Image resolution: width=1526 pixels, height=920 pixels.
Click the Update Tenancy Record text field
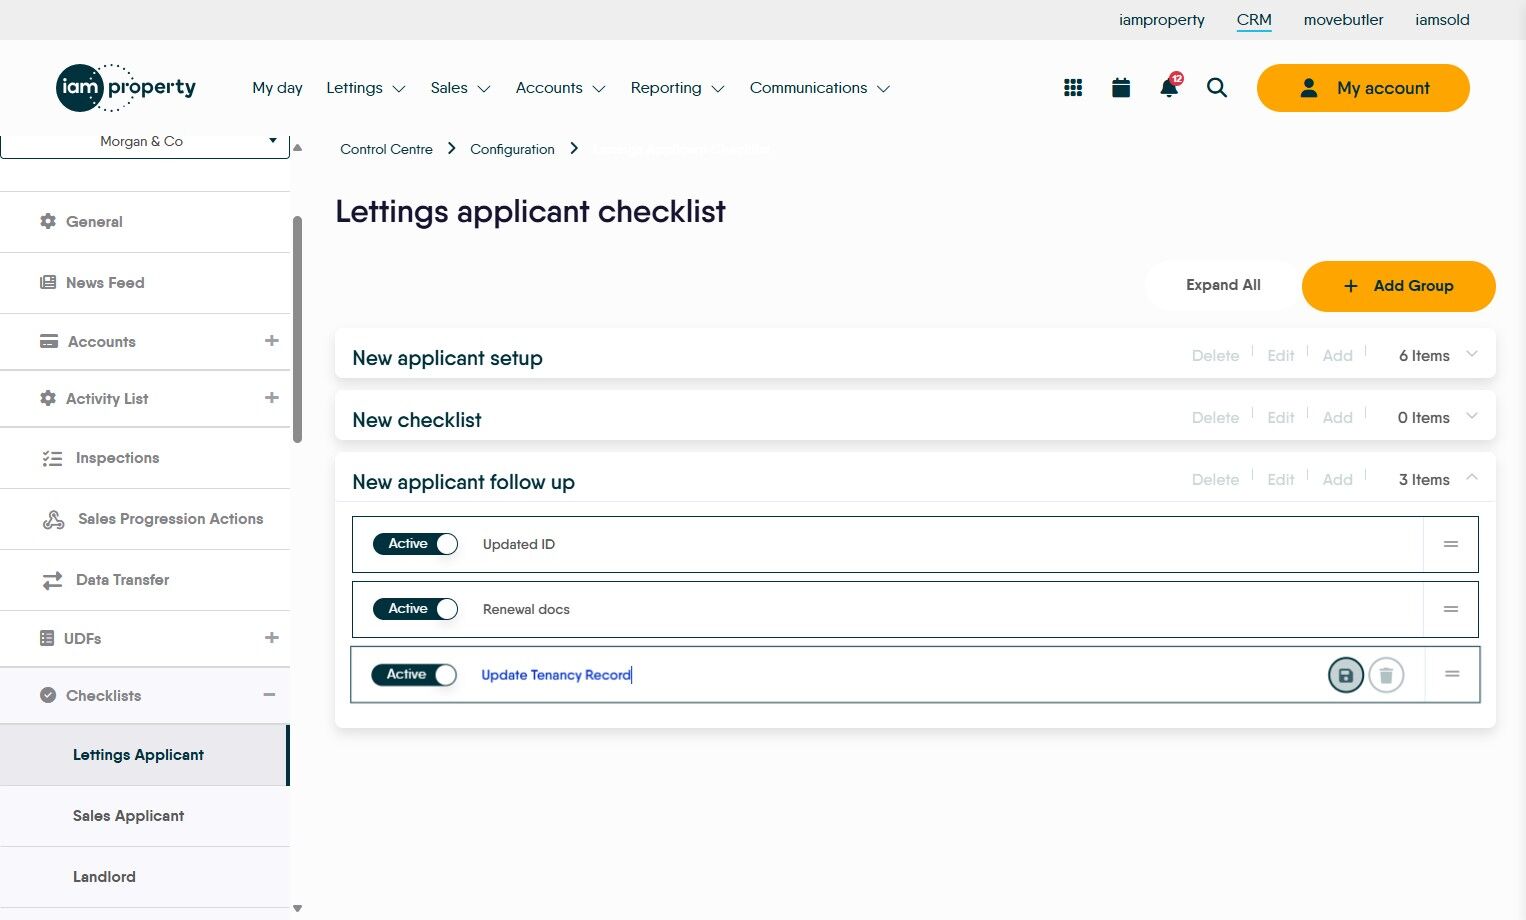point(800,675)
